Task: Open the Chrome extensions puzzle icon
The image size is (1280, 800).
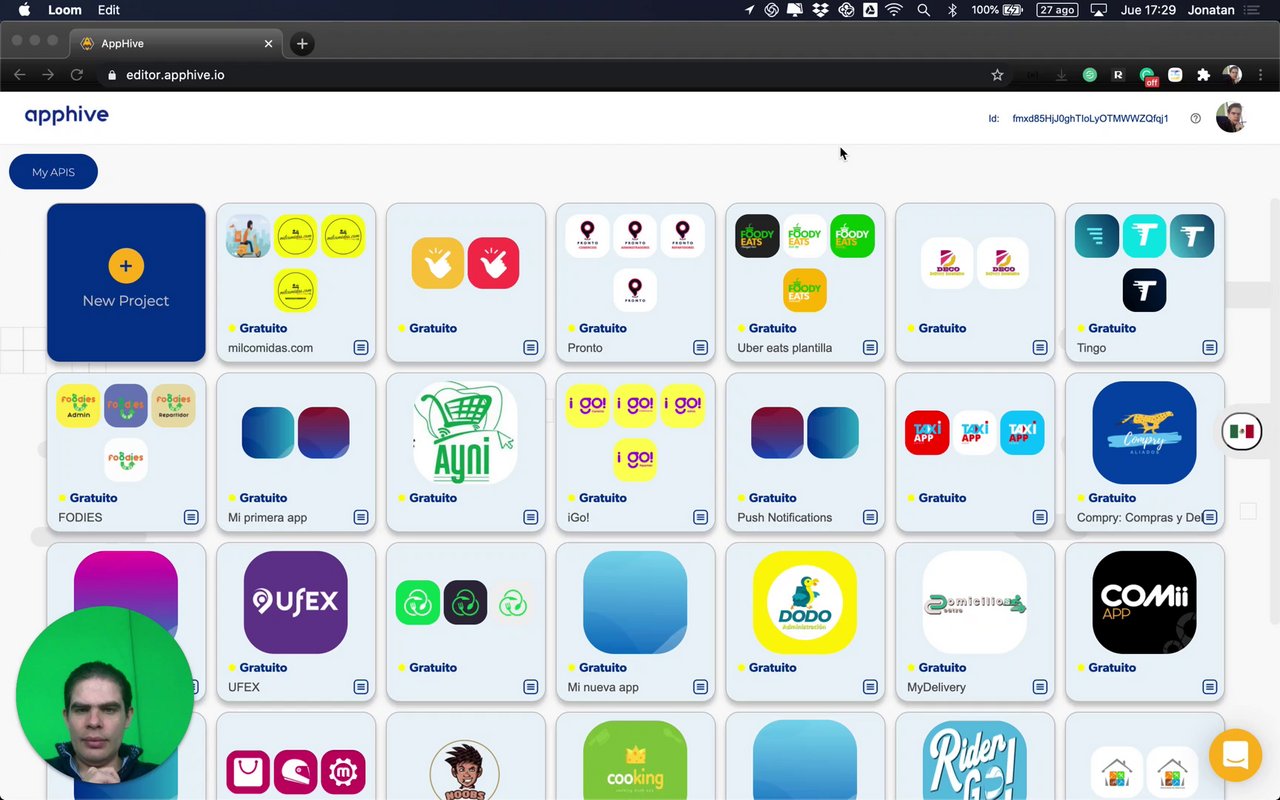Action: tap(1203, 75)
